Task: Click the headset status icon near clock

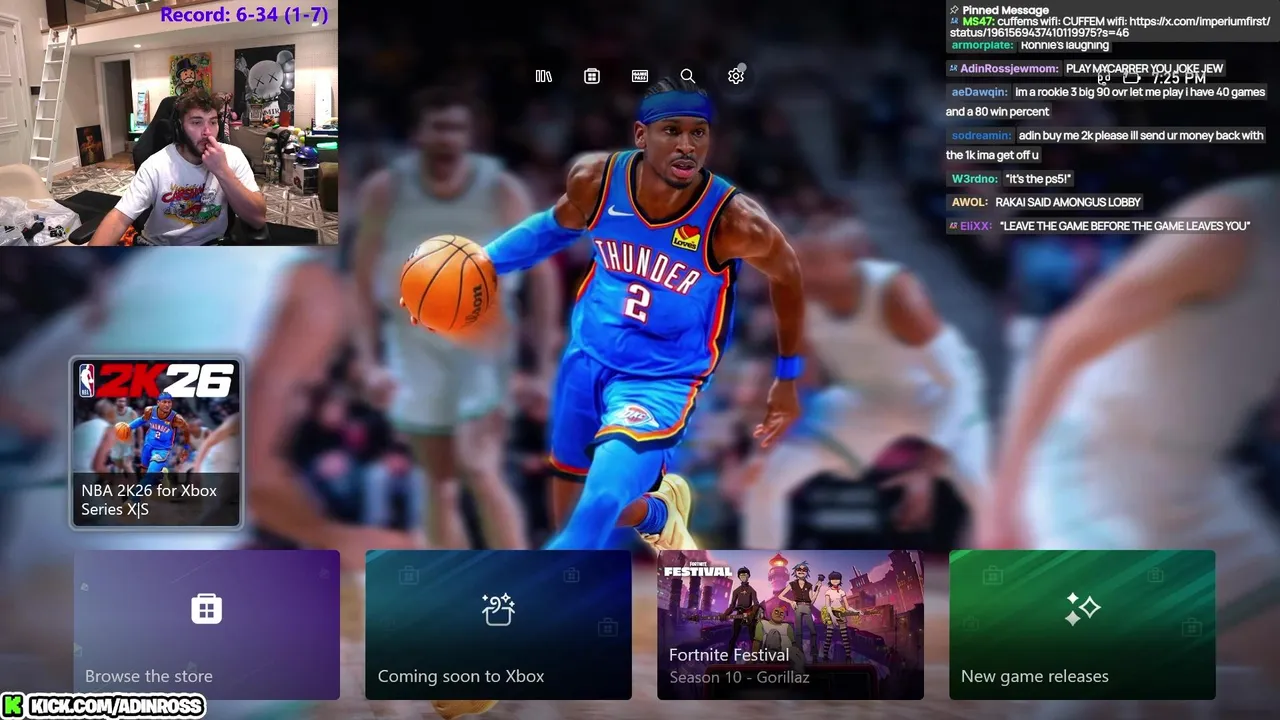Action: click(x=1105, y=77)
